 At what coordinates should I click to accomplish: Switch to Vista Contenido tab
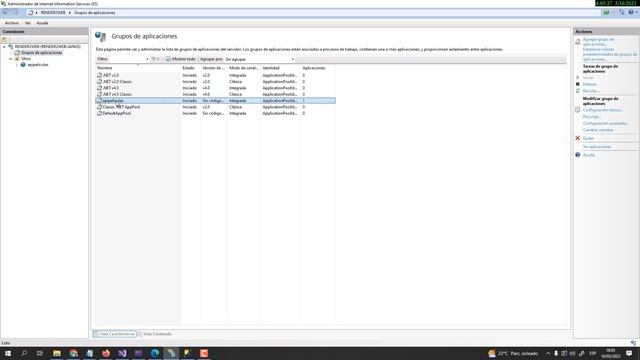pyautogui.click(x=154, y=334)
